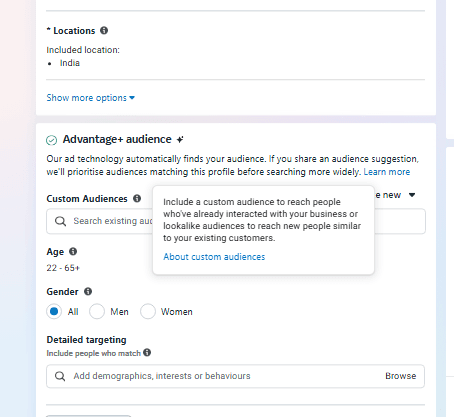454x417 pixels.
Task: Open the Learn more link
Action: pos(387,172)
